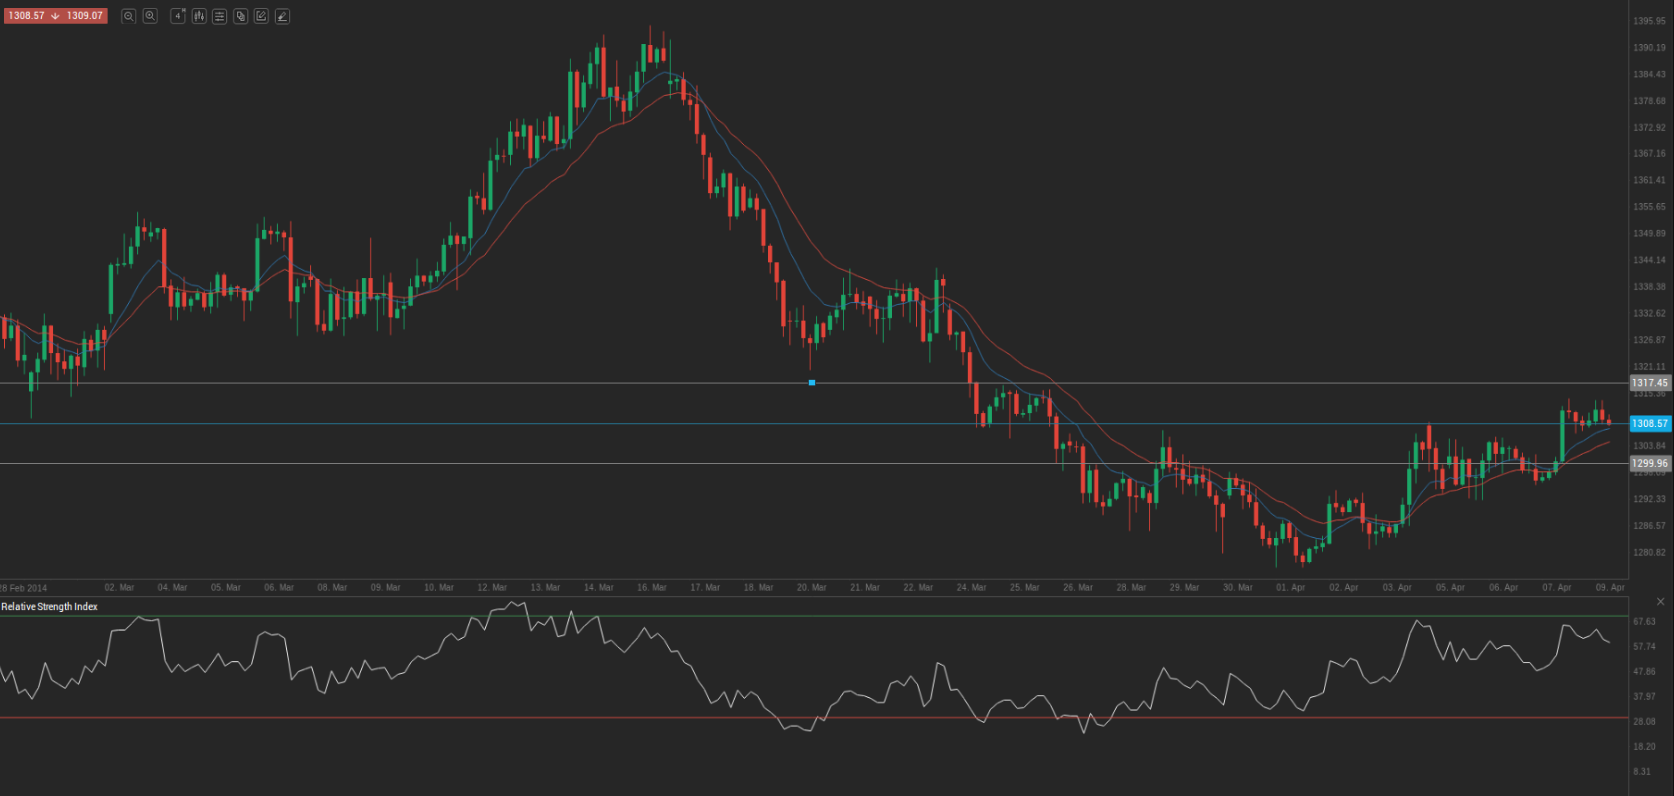The height and width of the screenshot is (796, 1674).
Task: Click the 28 Feb 2014 date label
Action: coord(24,588)
